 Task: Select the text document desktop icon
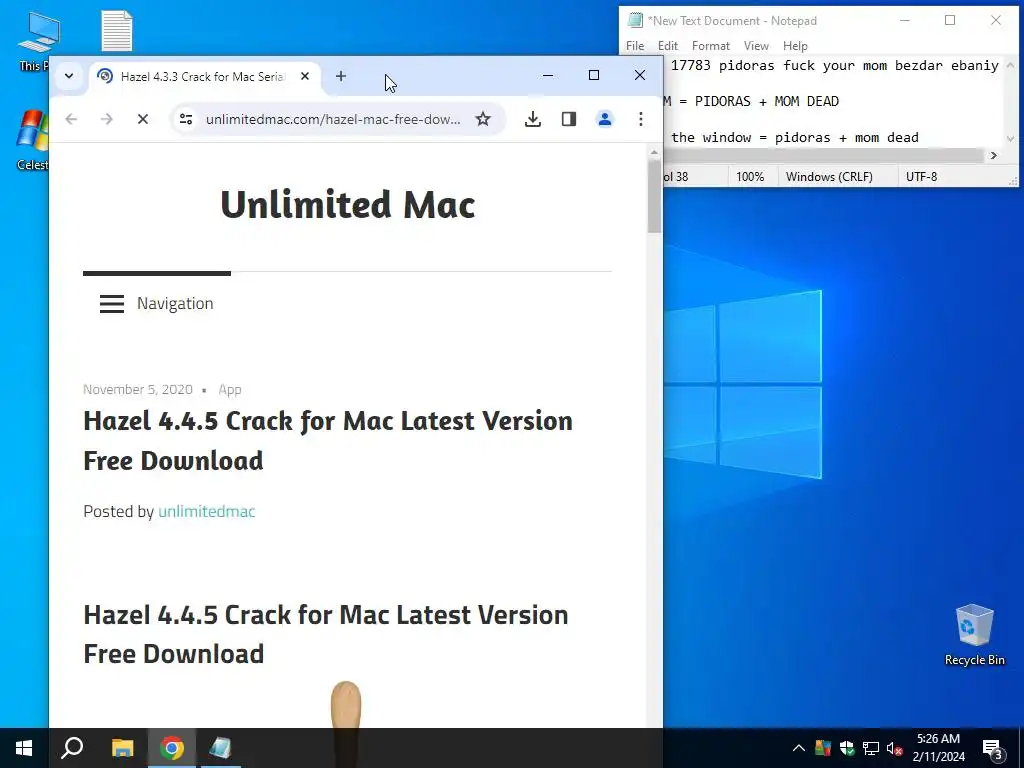[x=118, y=31]
